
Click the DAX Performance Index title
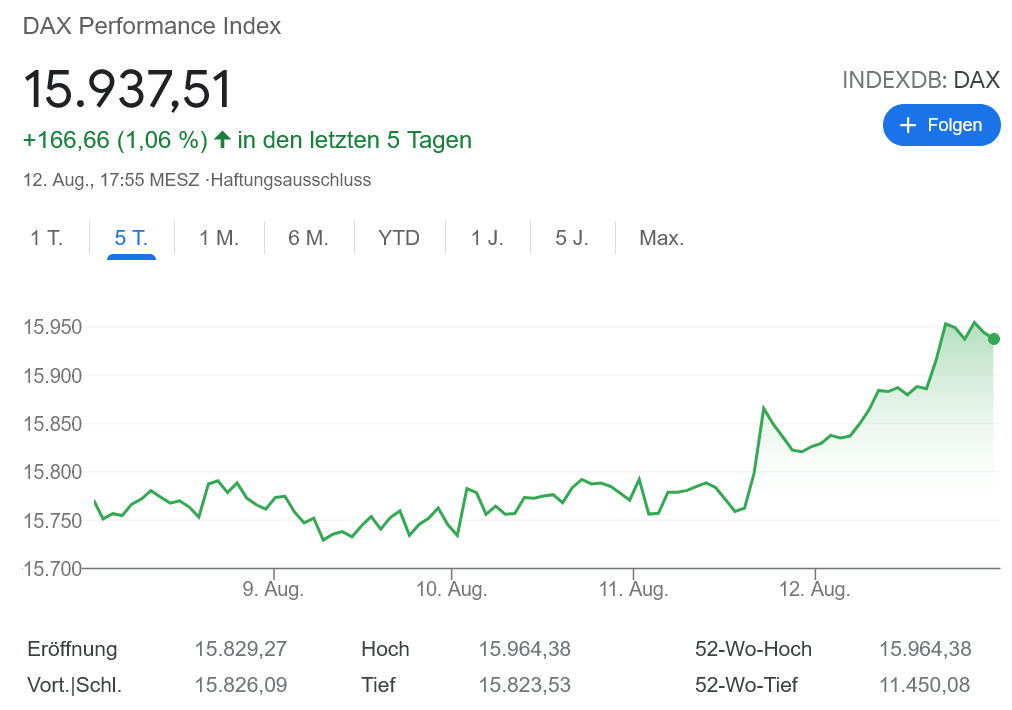coord(152,26)
